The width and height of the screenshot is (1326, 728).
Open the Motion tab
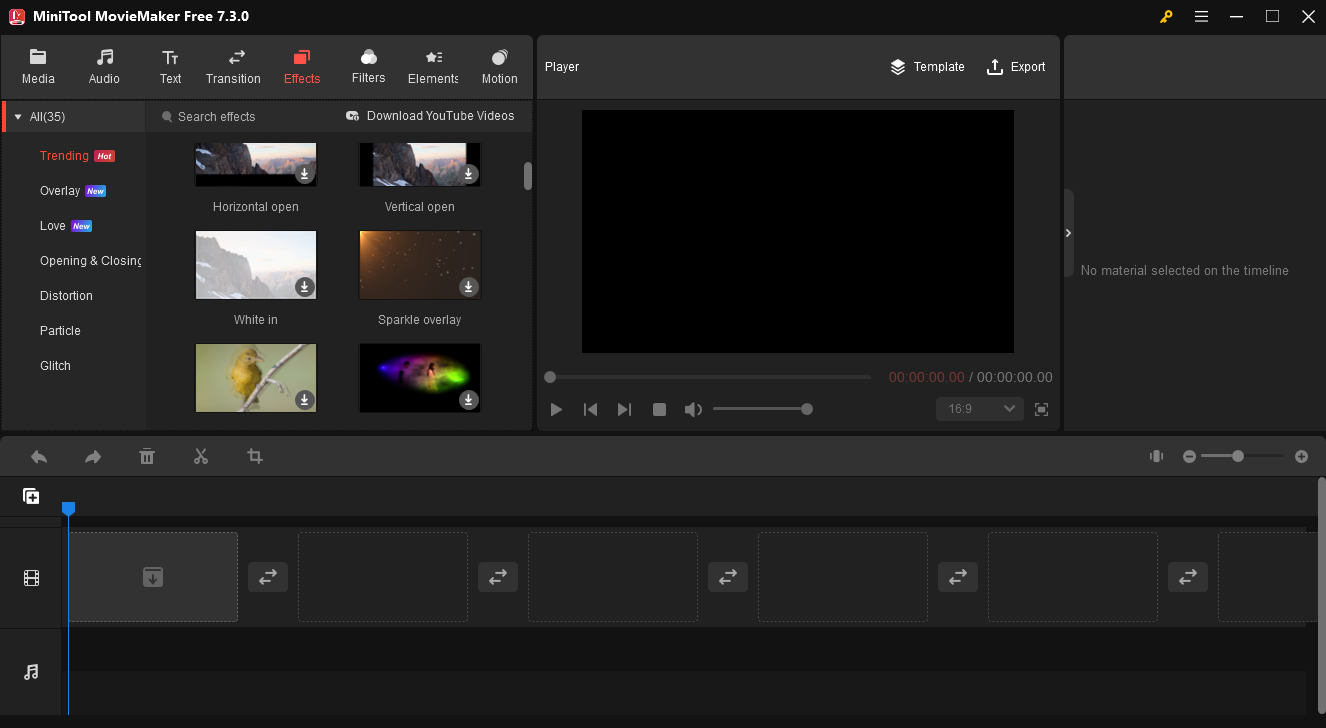point(499,67)
